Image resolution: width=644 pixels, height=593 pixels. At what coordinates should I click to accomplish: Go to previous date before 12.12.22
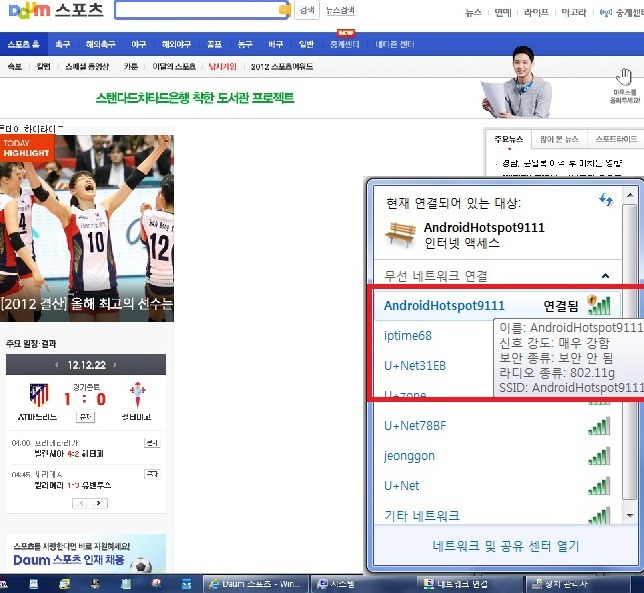click(57, 365)
